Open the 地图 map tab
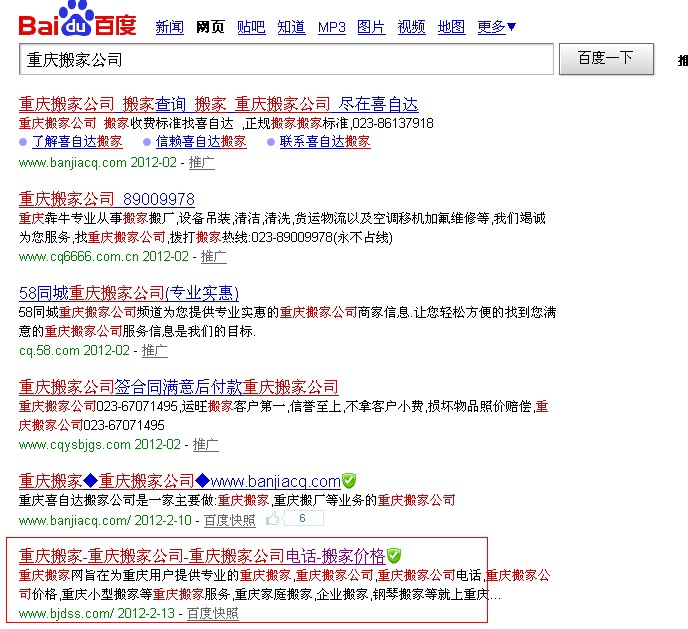688x629 pixels. click(x=451, y=27)
